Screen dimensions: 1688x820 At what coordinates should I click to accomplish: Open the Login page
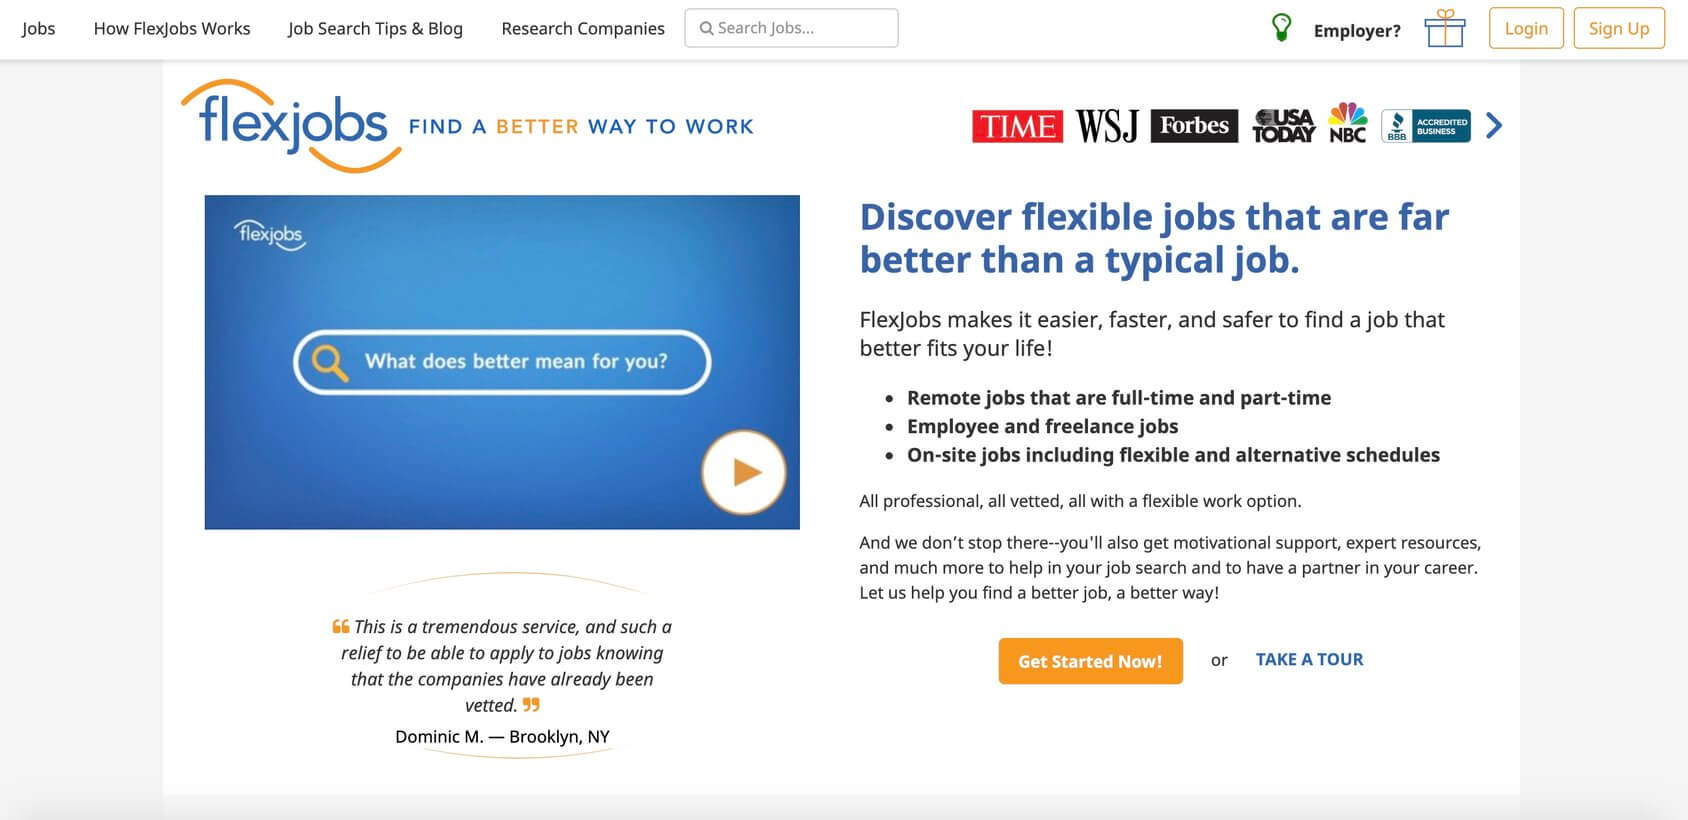coord(1525,28)
